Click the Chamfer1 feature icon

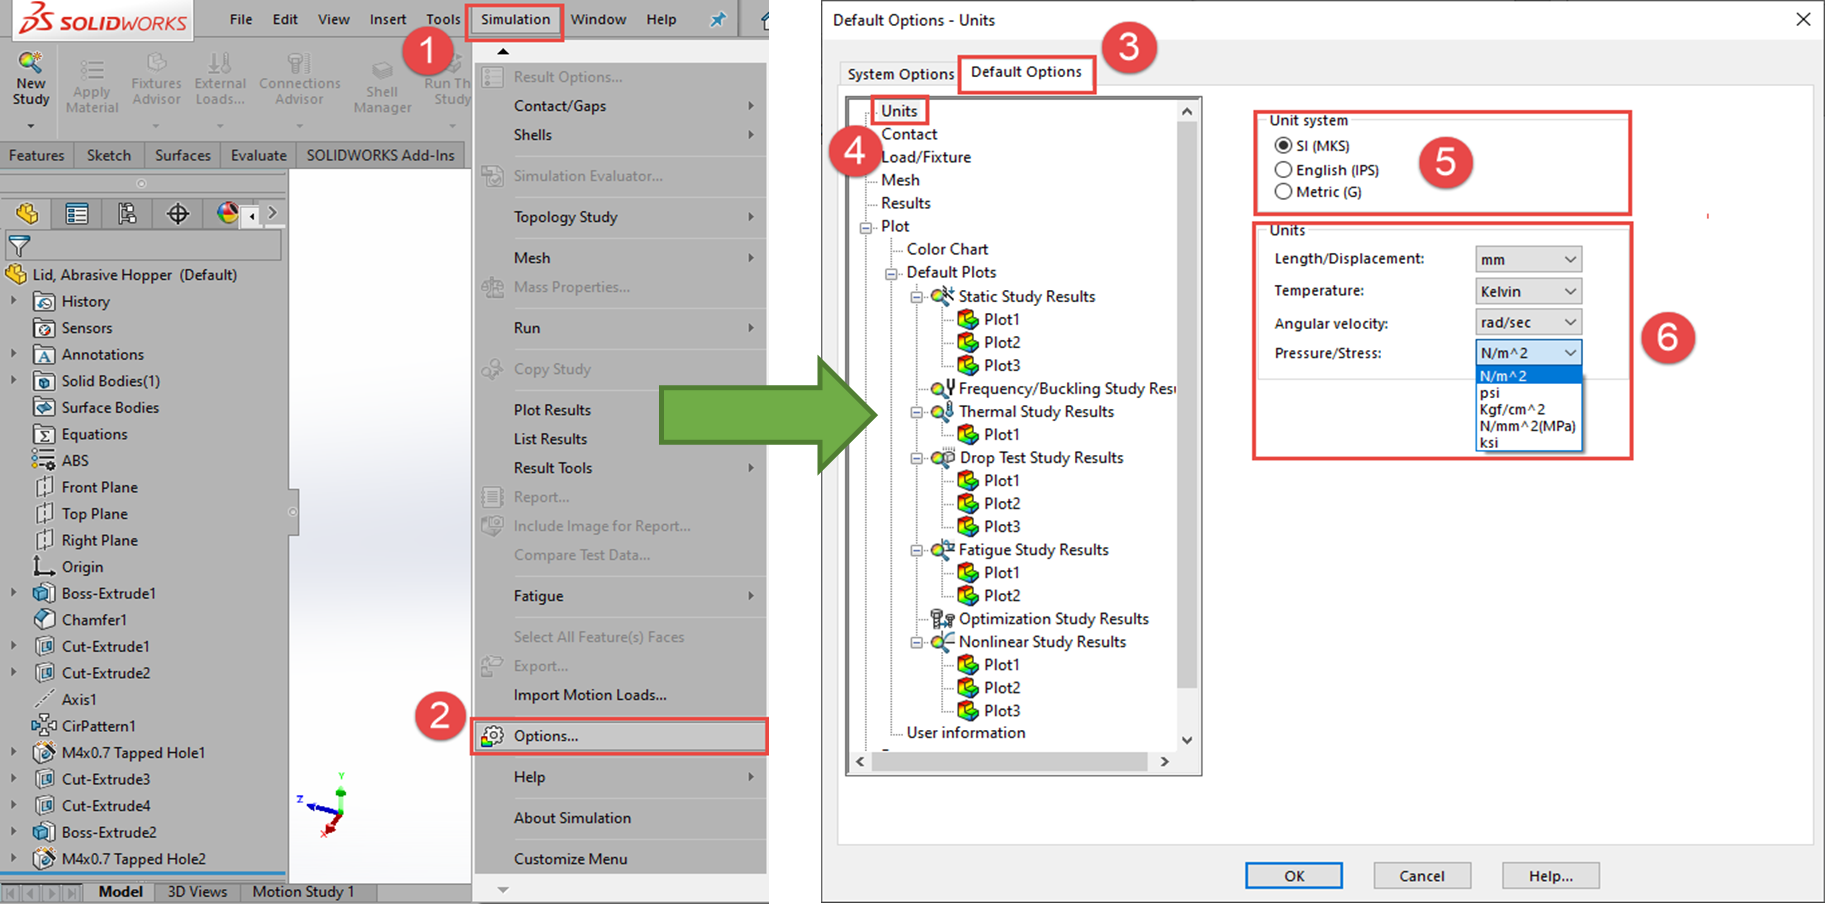coord(44,620)
